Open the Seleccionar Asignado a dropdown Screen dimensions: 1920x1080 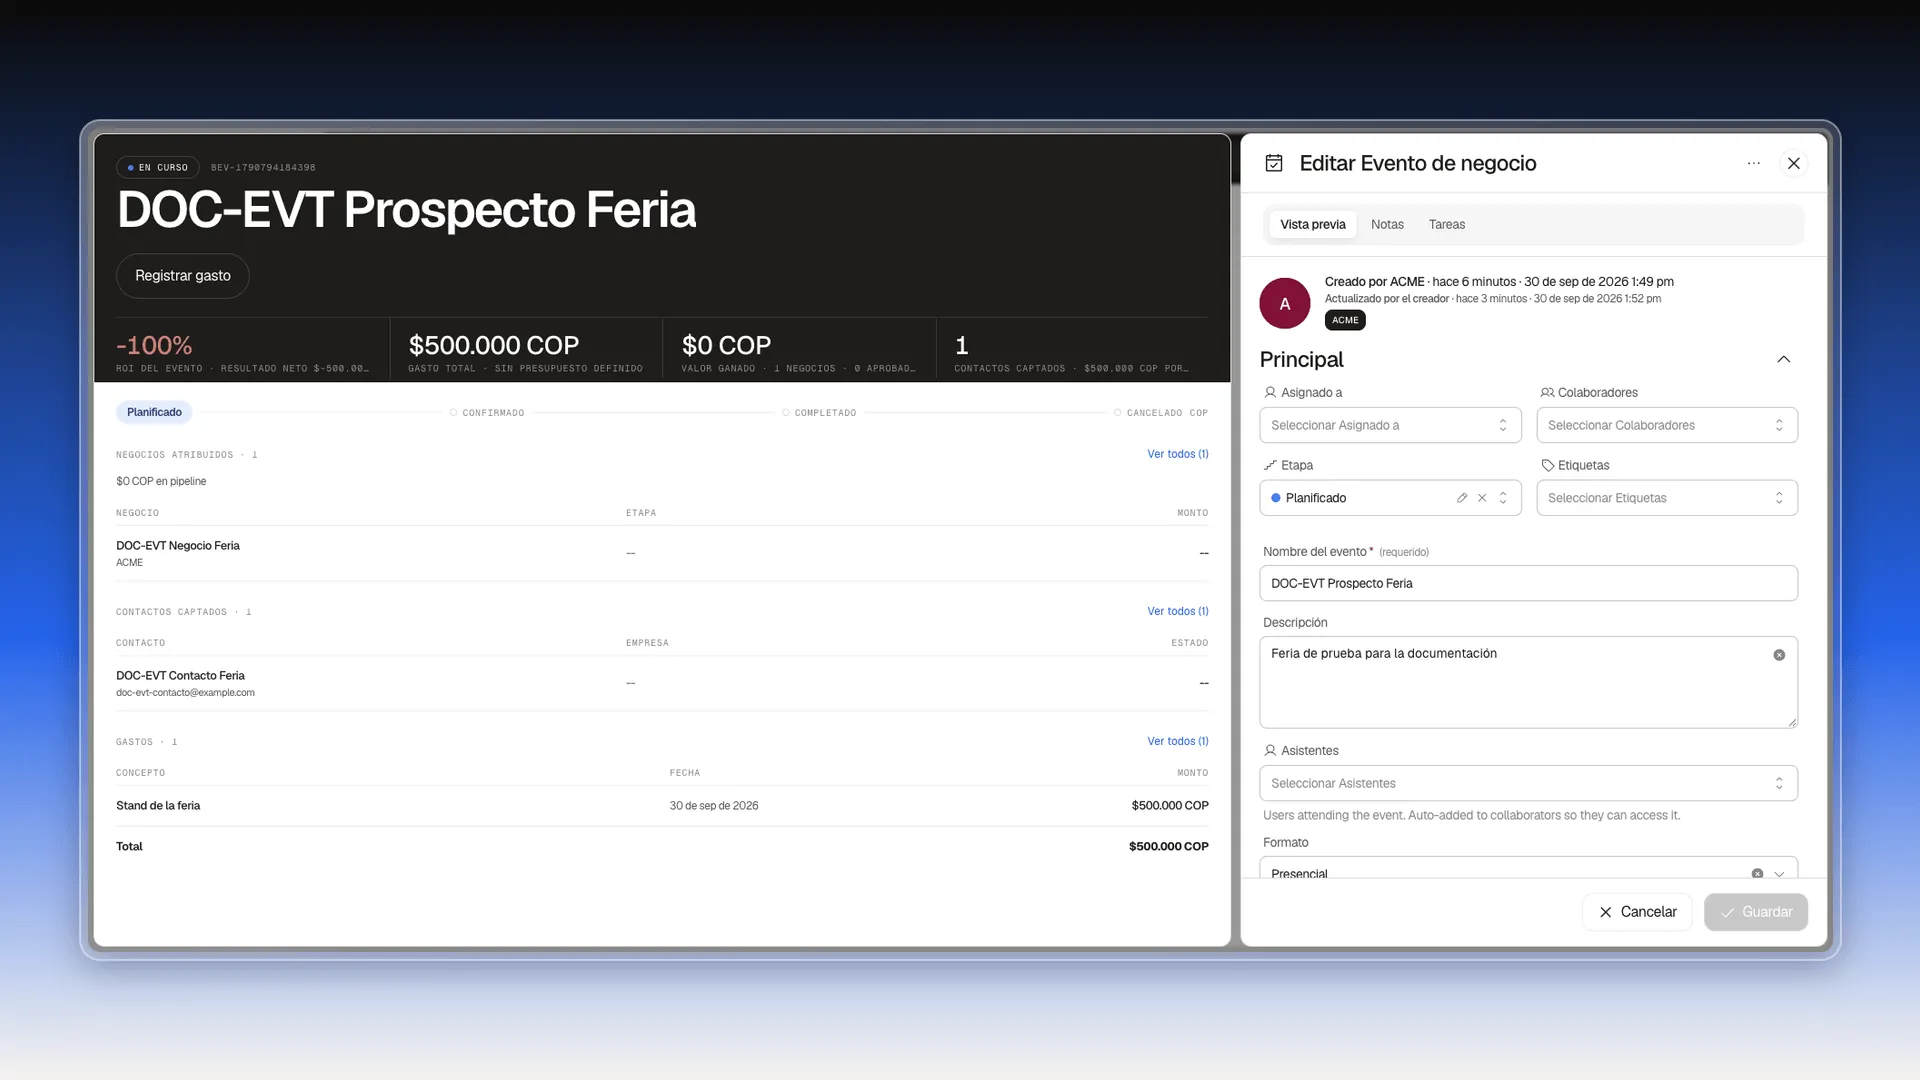[x=1390, y=425]
